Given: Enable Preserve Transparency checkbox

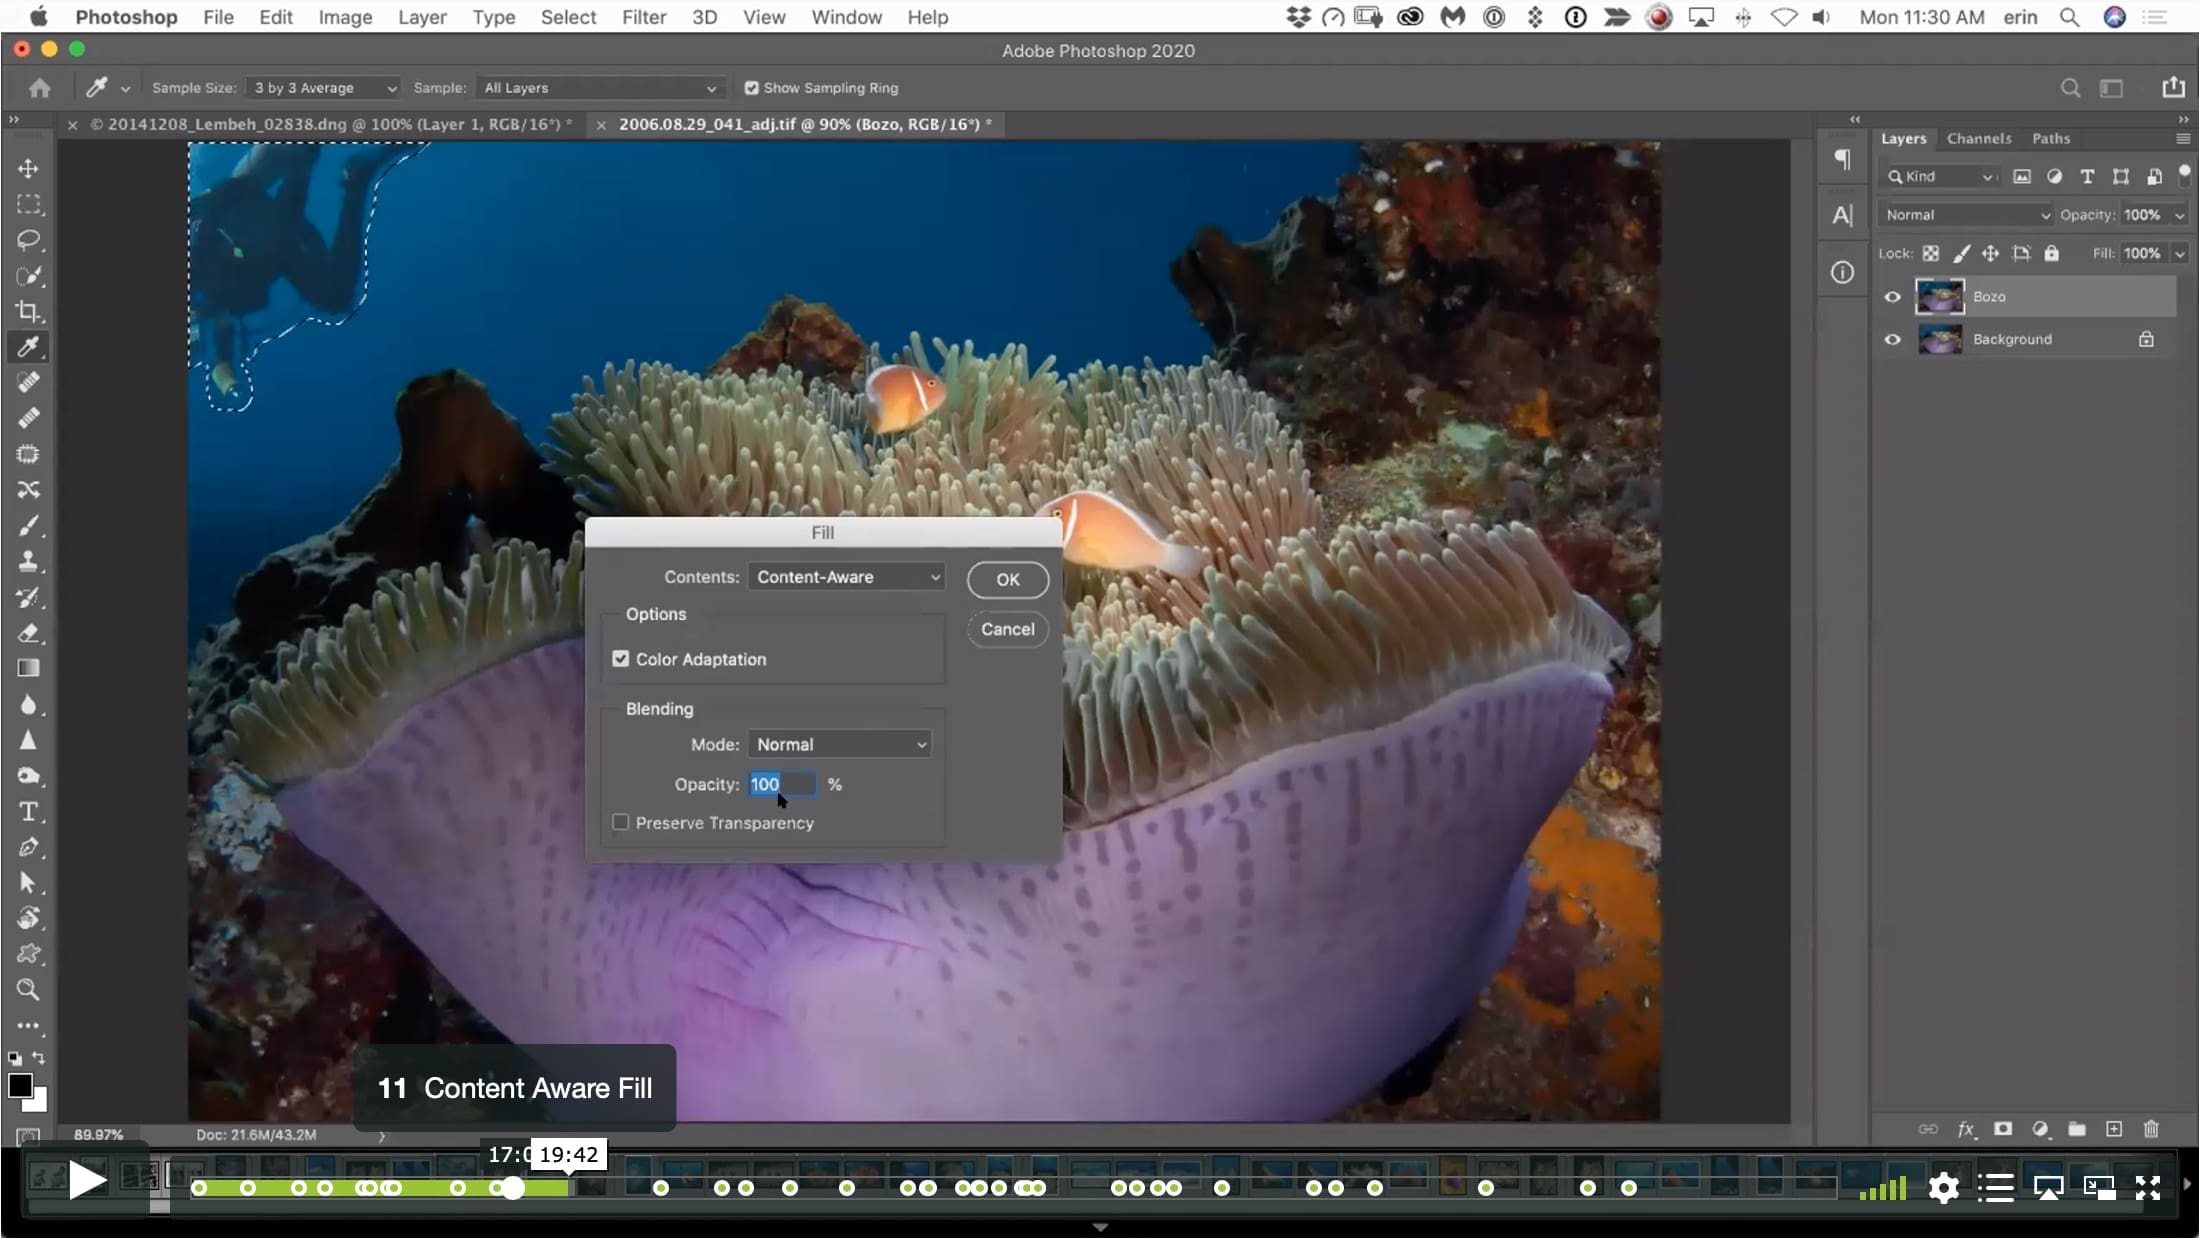Looking at the screenshot, I should pos(621,822).
